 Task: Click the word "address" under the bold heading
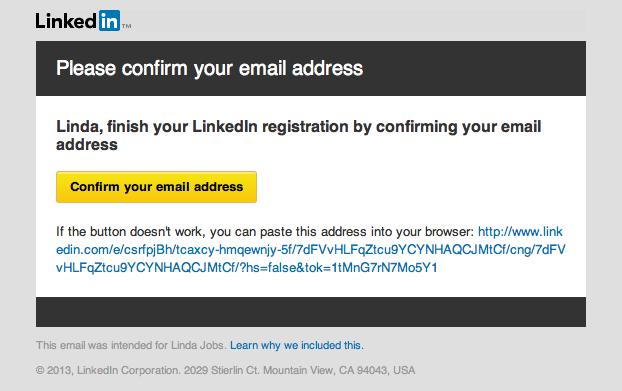(86, 145)
